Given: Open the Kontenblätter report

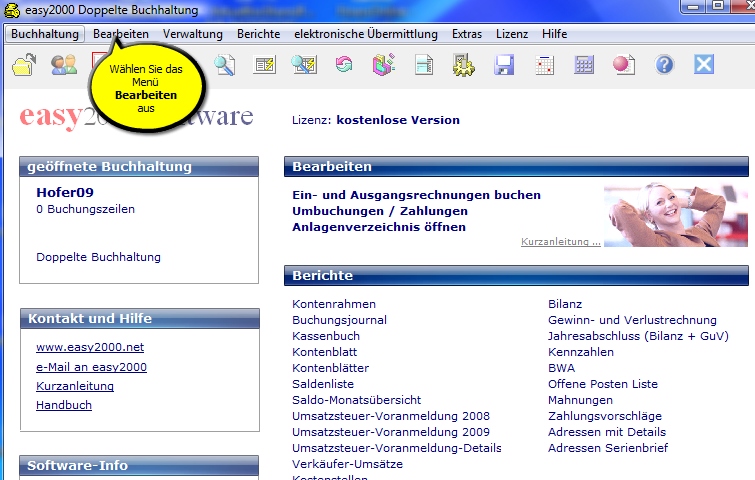Looking at the screenshot, I should 331,368.
